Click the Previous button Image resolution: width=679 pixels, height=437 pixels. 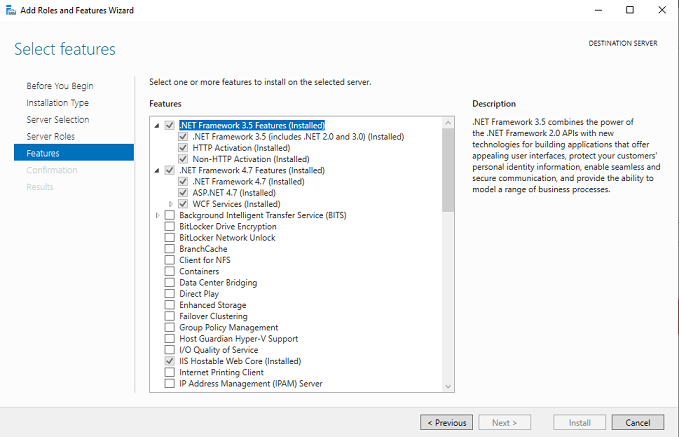[446, 422]
